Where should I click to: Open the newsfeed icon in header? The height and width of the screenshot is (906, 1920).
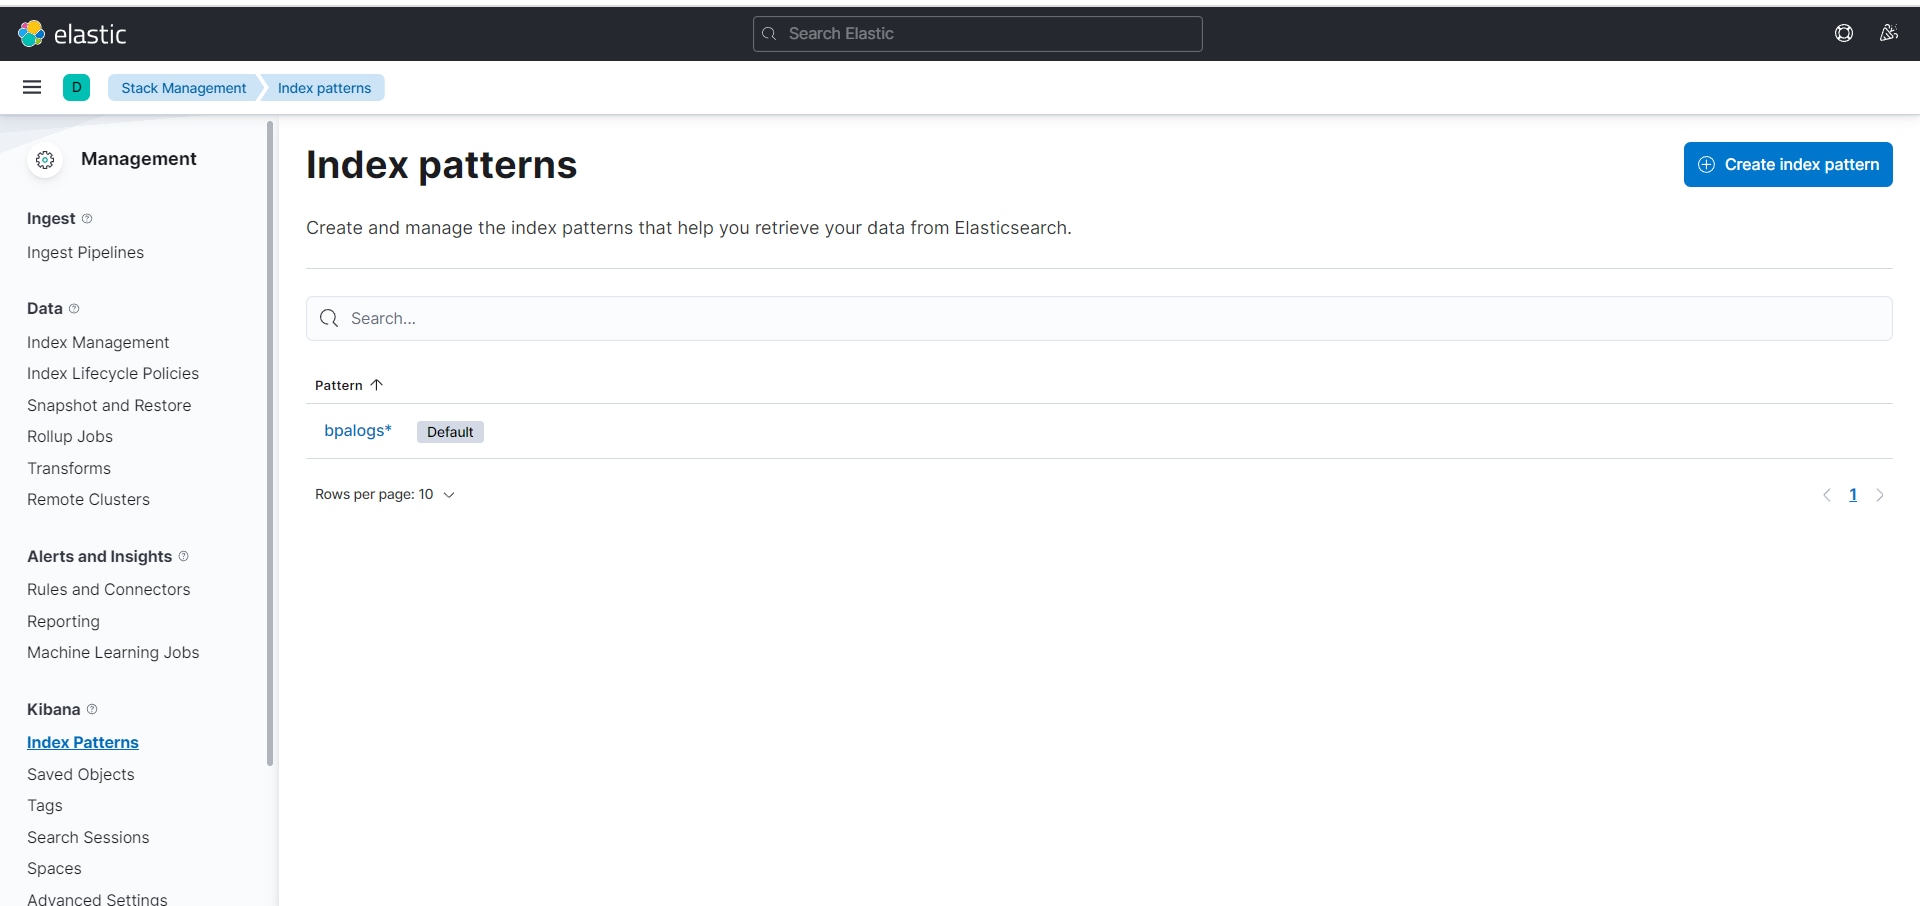pos(1888,33)
